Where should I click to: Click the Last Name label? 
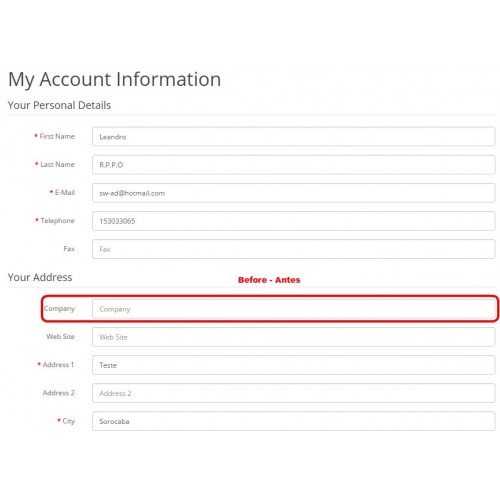tap(57, 164)
